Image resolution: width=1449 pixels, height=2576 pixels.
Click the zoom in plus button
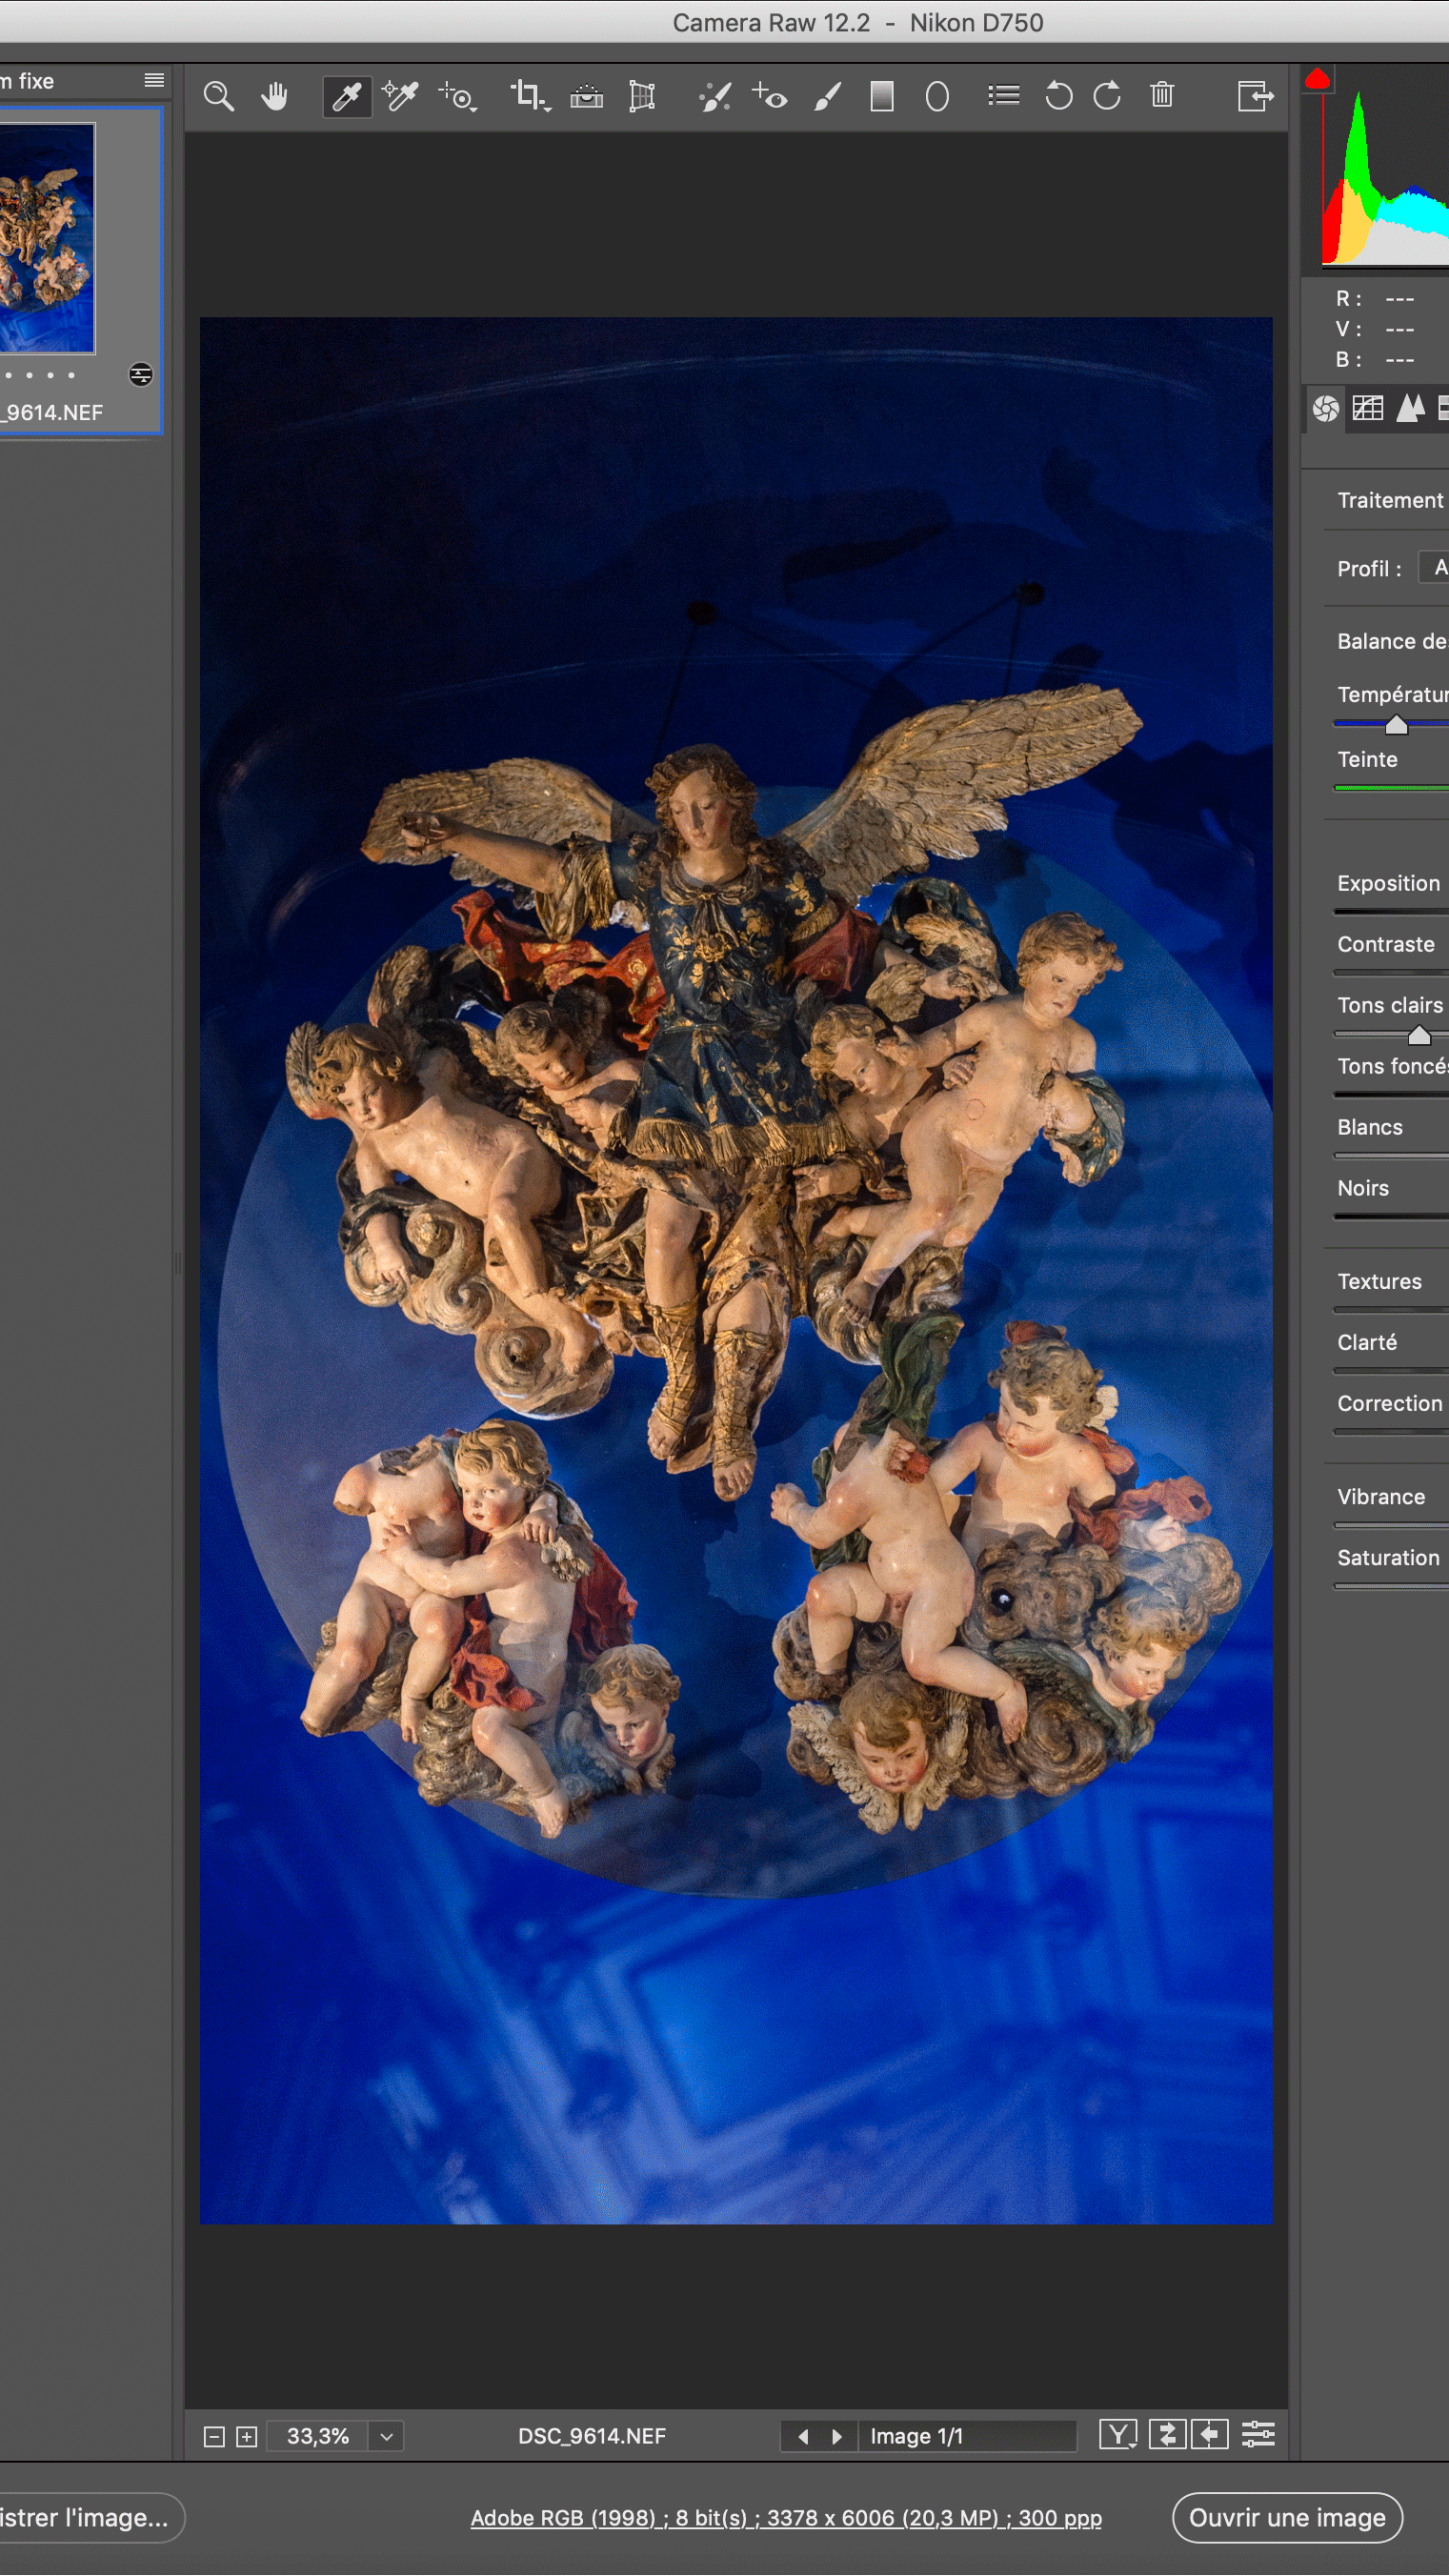pos(247,2437)
